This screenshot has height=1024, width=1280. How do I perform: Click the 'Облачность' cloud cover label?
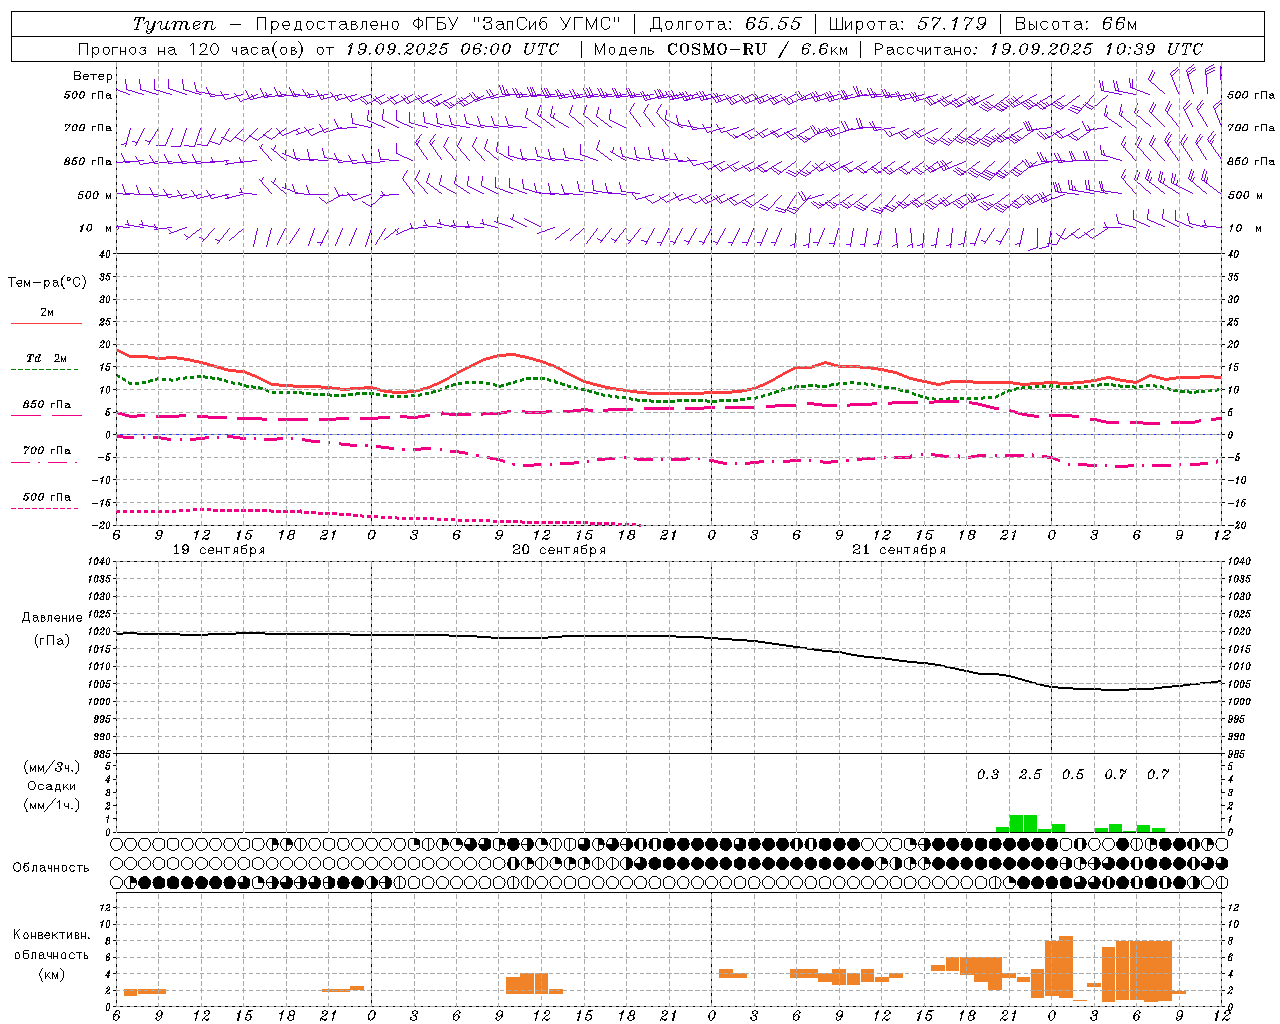click(51, 868)
